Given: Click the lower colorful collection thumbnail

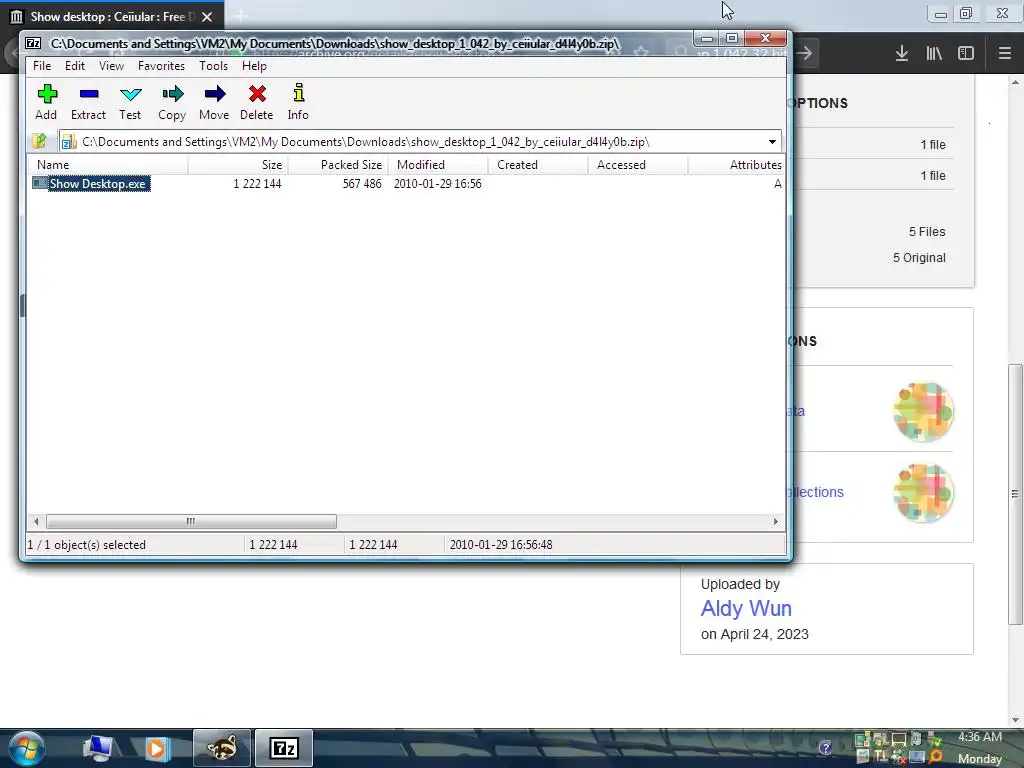Looking at the screenshot, I should tap(923, 493).
